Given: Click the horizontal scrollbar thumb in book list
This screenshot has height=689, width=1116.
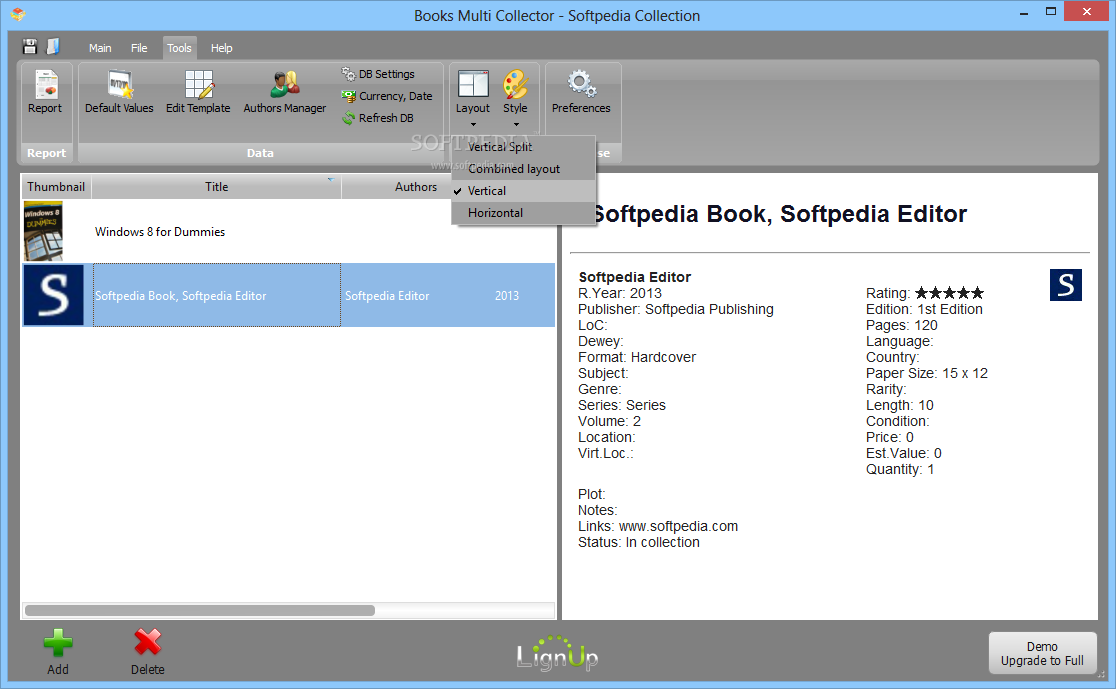Looking at the screenshot, I should [x=200, y=611].
